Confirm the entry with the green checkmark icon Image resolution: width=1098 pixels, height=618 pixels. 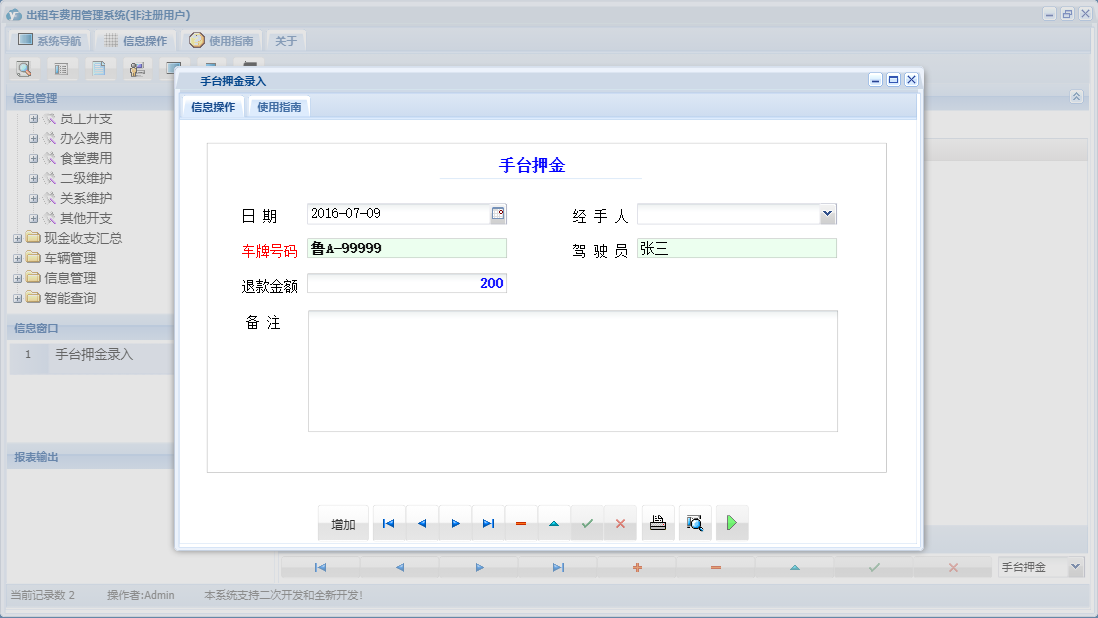click(587, 522)
